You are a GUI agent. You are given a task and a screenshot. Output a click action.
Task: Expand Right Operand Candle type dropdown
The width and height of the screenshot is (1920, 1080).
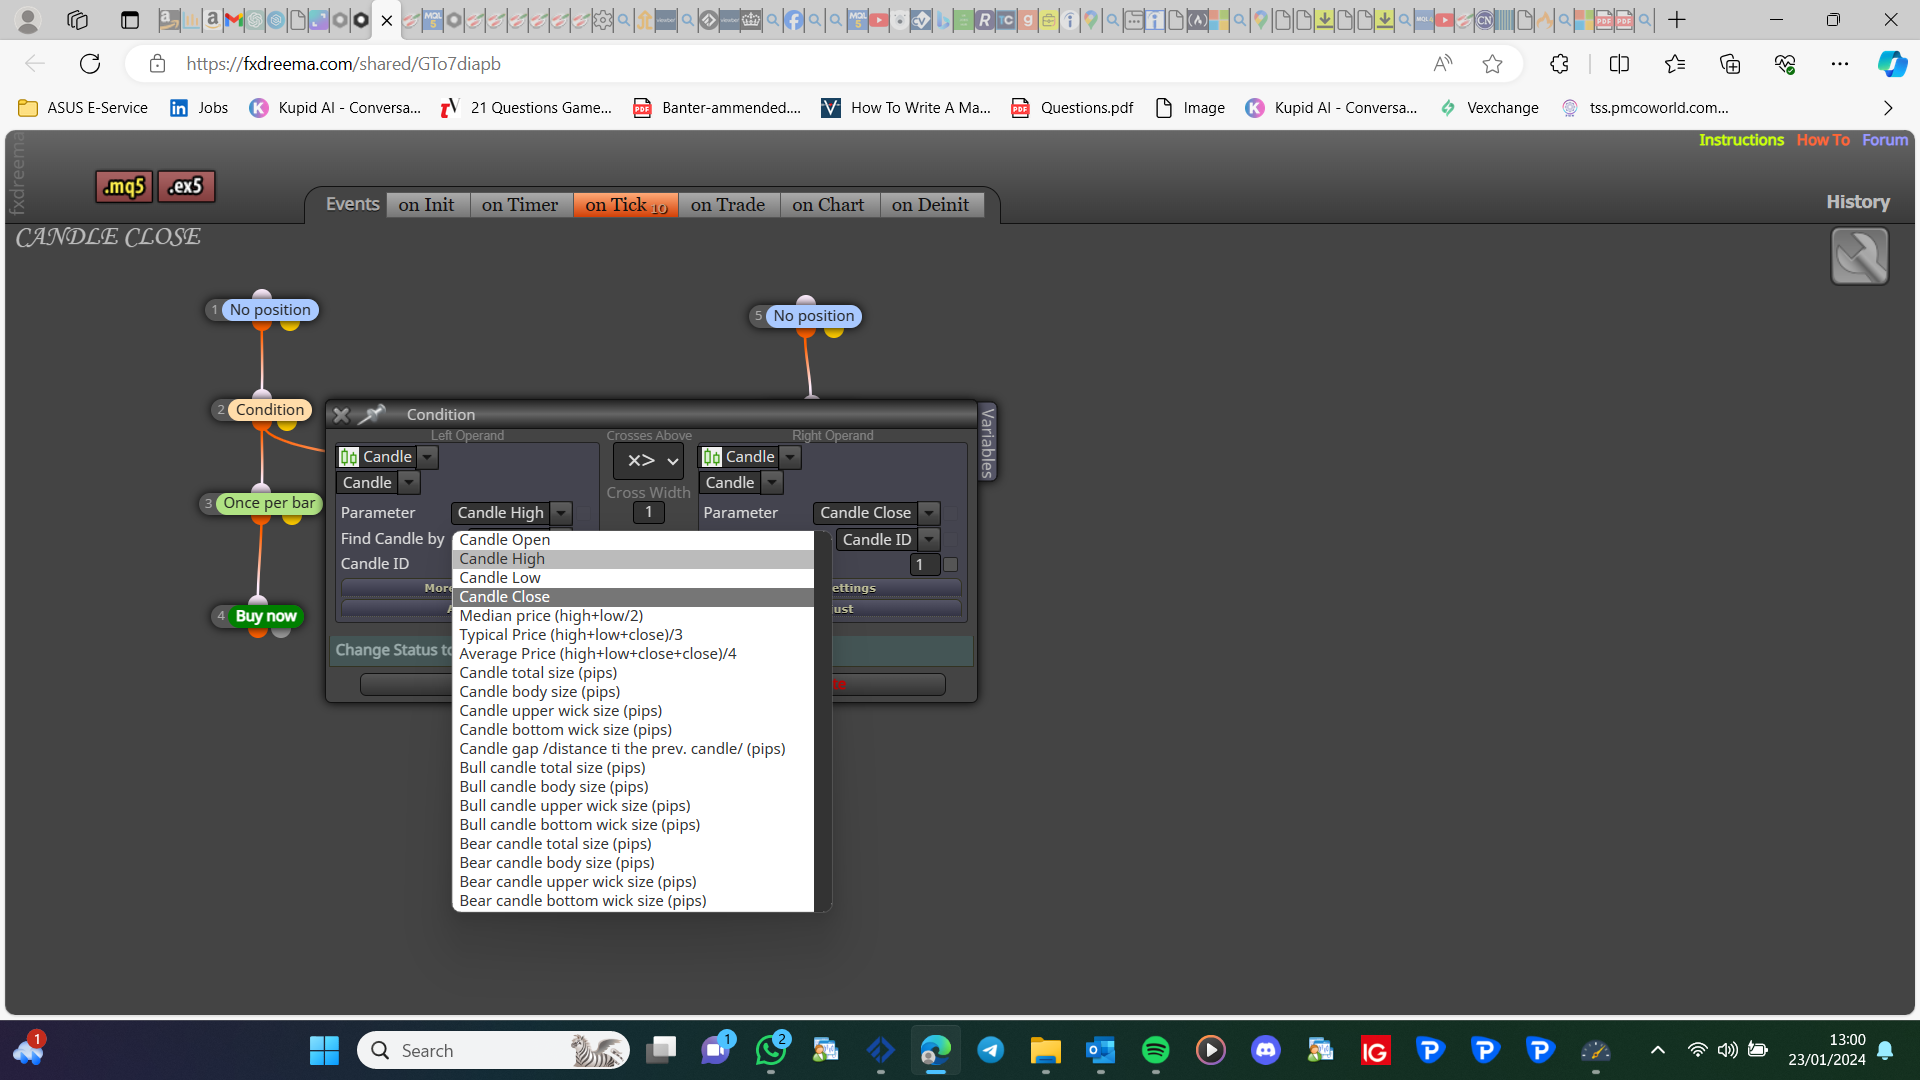[x=790, y=457]
